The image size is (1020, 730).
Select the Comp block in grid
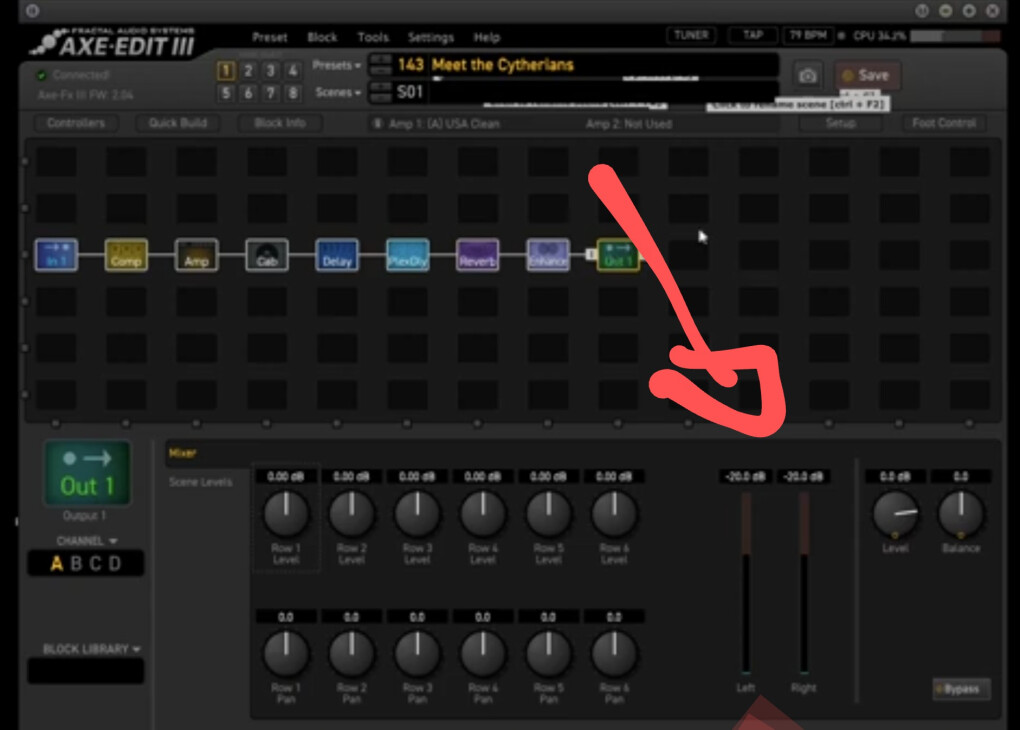(x=126, y=255)
